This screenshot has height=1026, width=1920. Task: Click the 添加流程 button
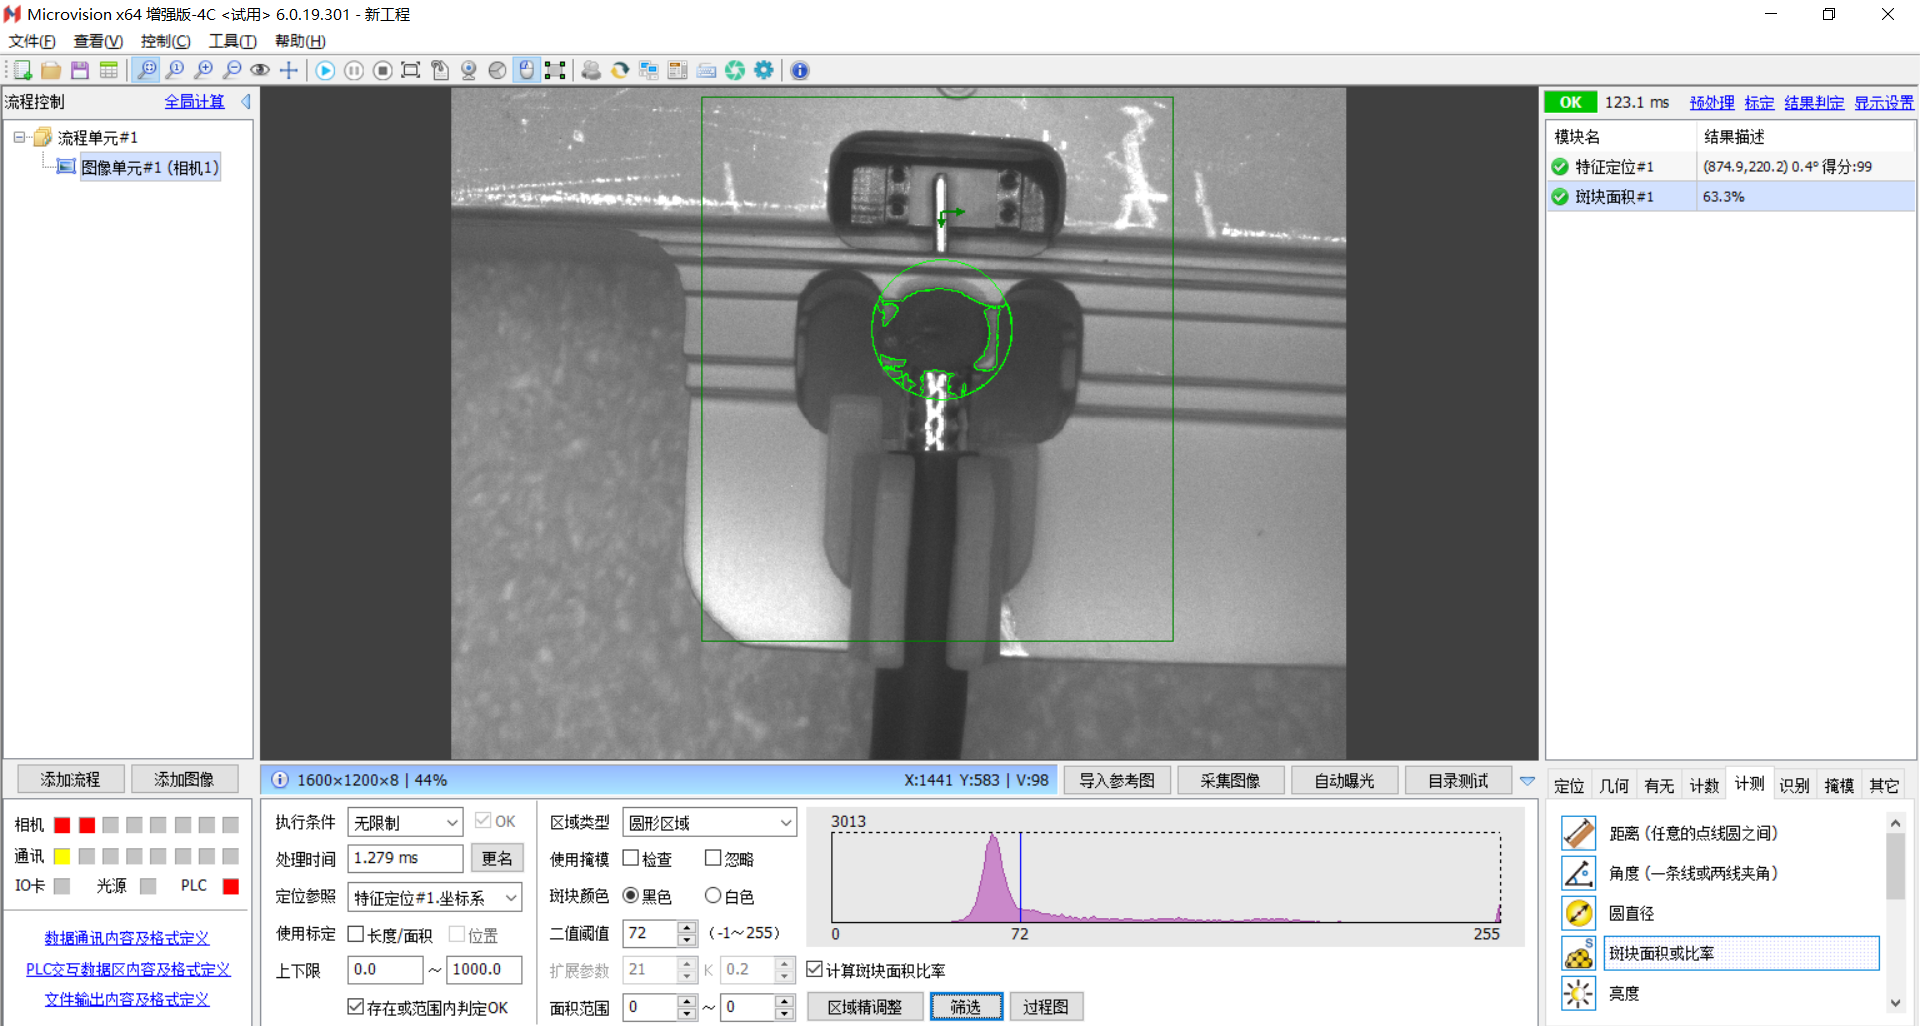point(70,779)
